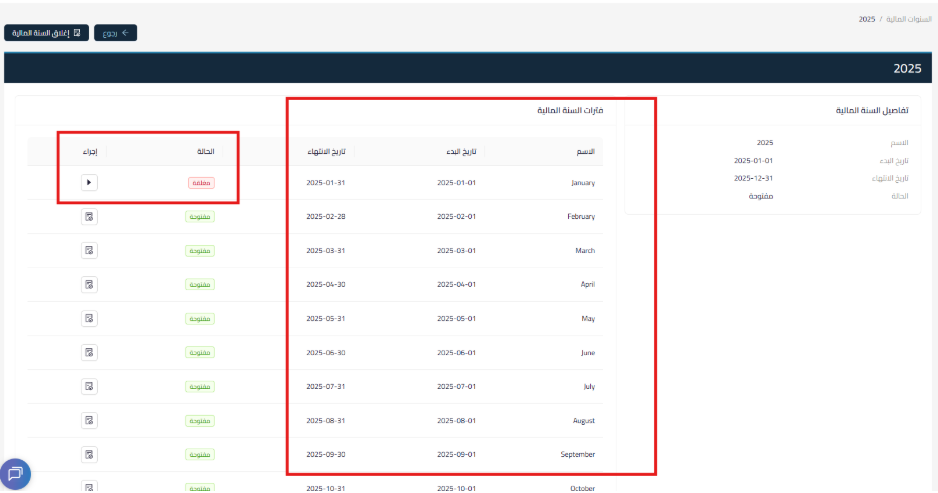Click fiscal year end date 2025-12-31
938x493 pixels.
pyautogui.click(x=754, y=178)
